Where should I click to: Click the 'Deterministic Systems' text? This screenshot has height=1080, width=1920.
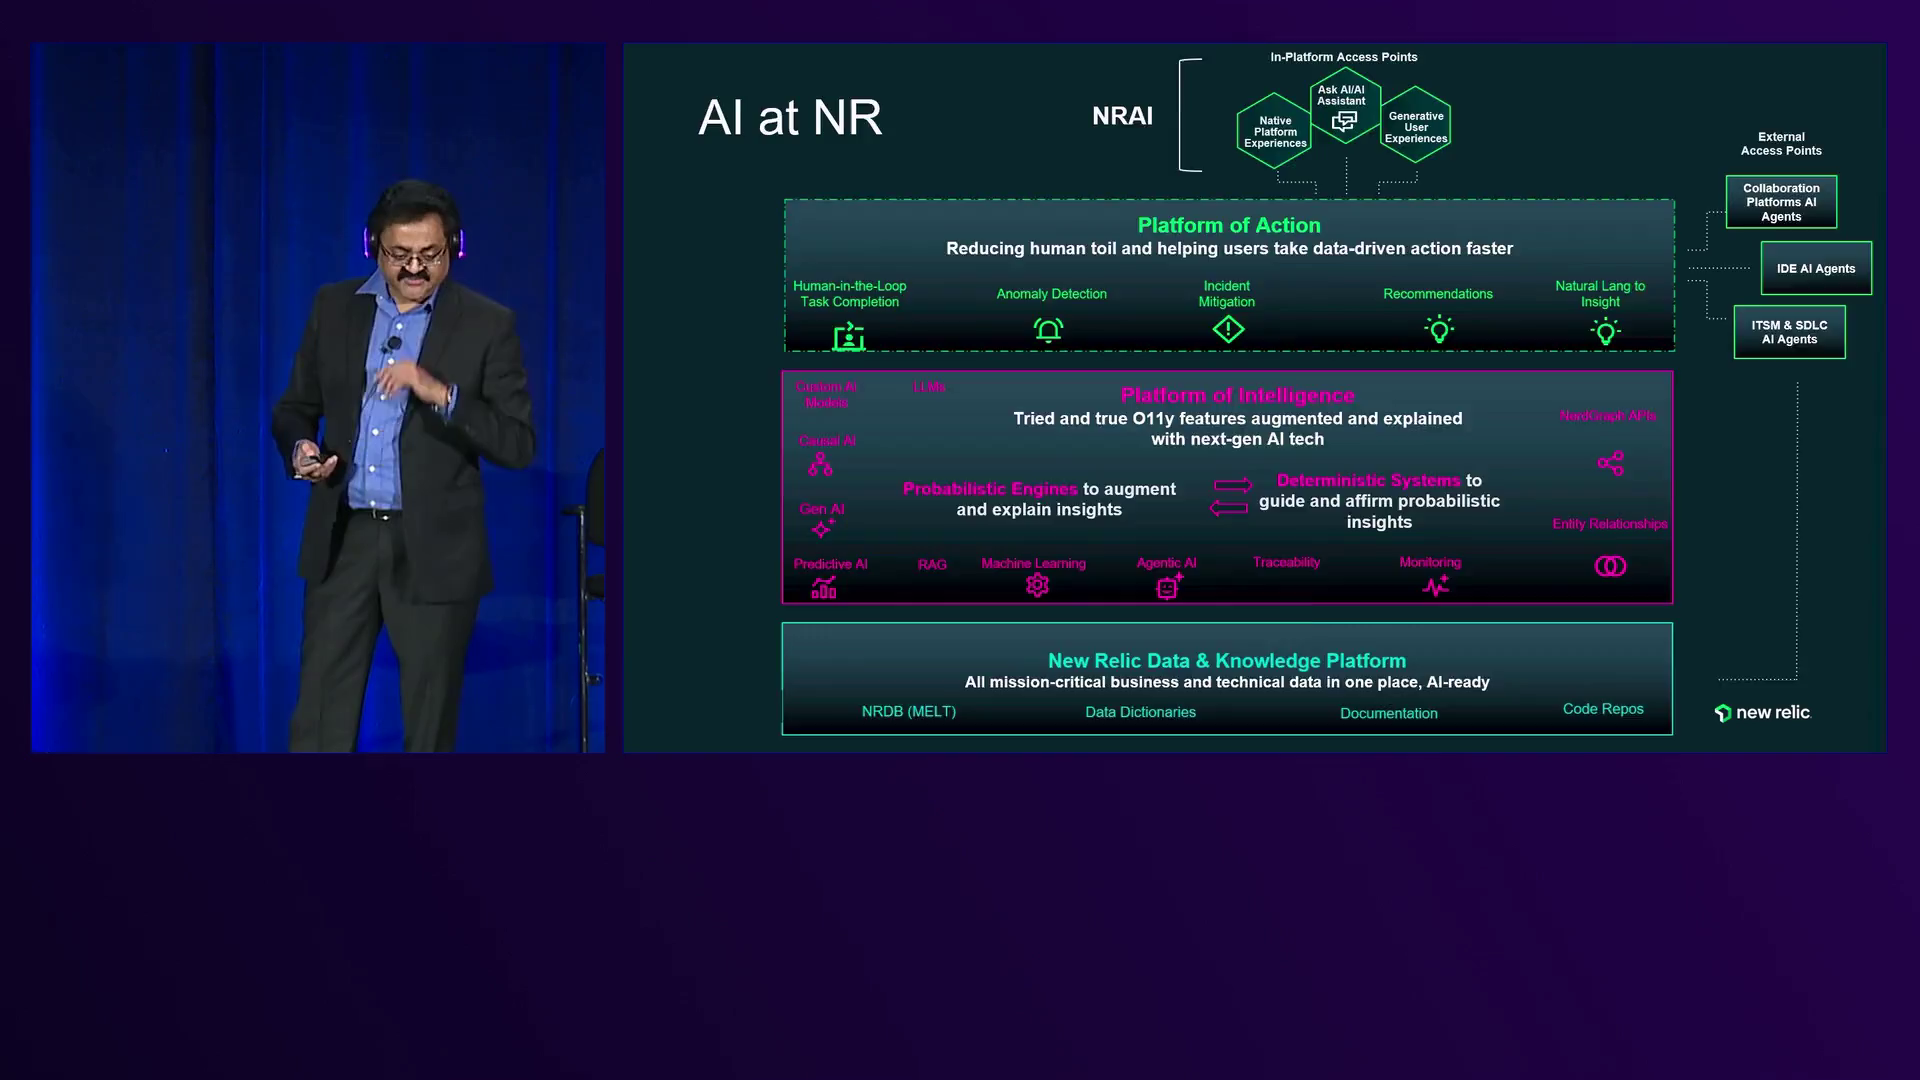tap(1368, 480)
